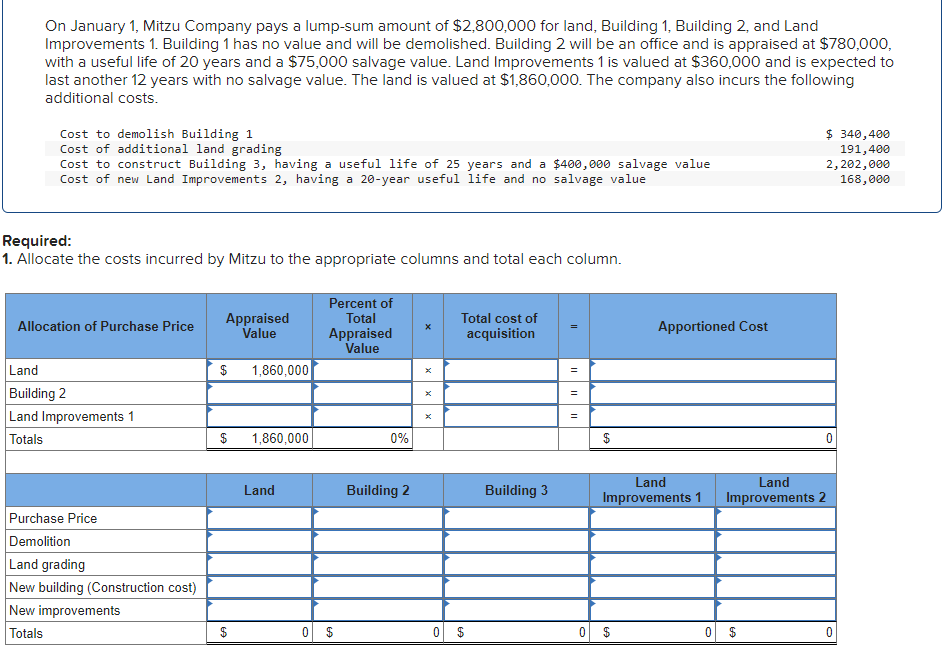Click New improvements cell under Land Improvements 2
The width and height of the screenshot is (947, 663).
(x=775, y=610)
